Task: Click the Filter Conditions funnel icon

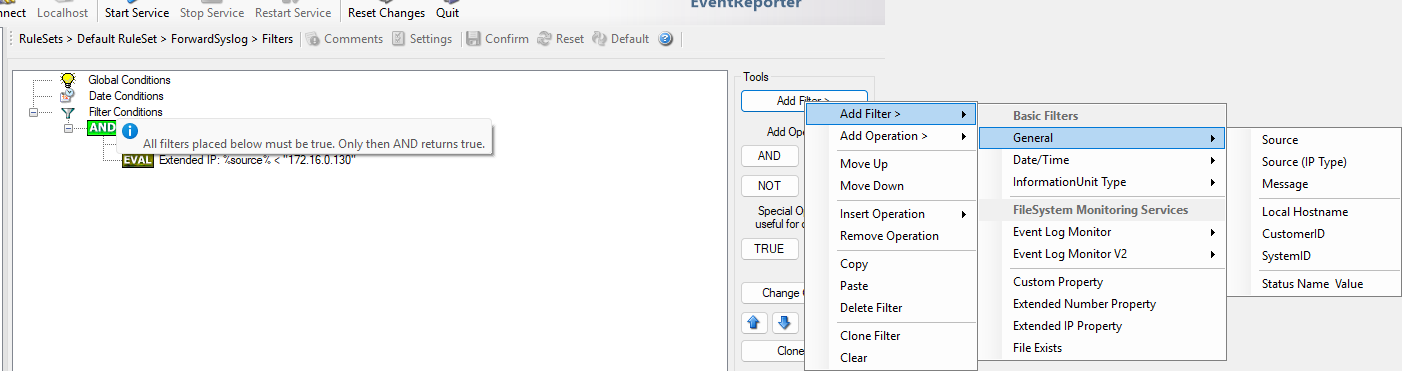Action: (x=68, y=113)
